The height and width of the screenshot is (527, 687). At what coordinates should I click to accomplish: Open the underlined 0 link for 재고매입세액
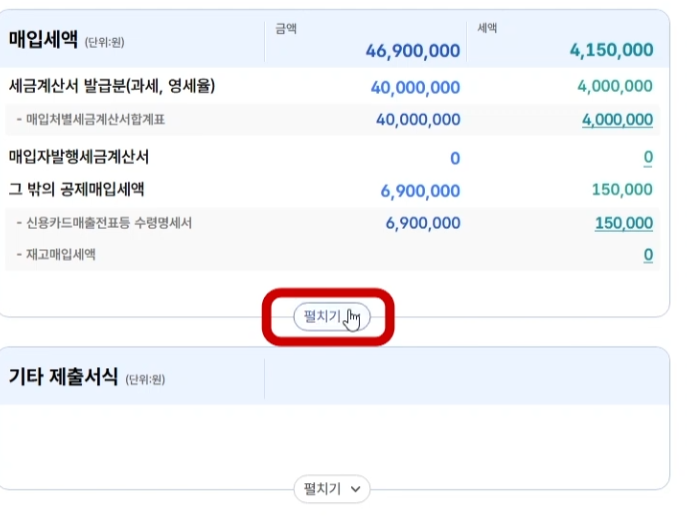pyautogui.click(x=648, y=255)
